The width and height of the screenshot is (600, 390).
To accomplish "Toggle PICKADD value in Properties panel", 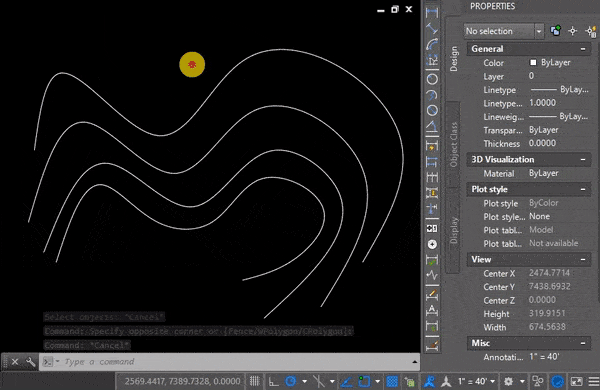I will pyautogui.click(x=556, y=31).
